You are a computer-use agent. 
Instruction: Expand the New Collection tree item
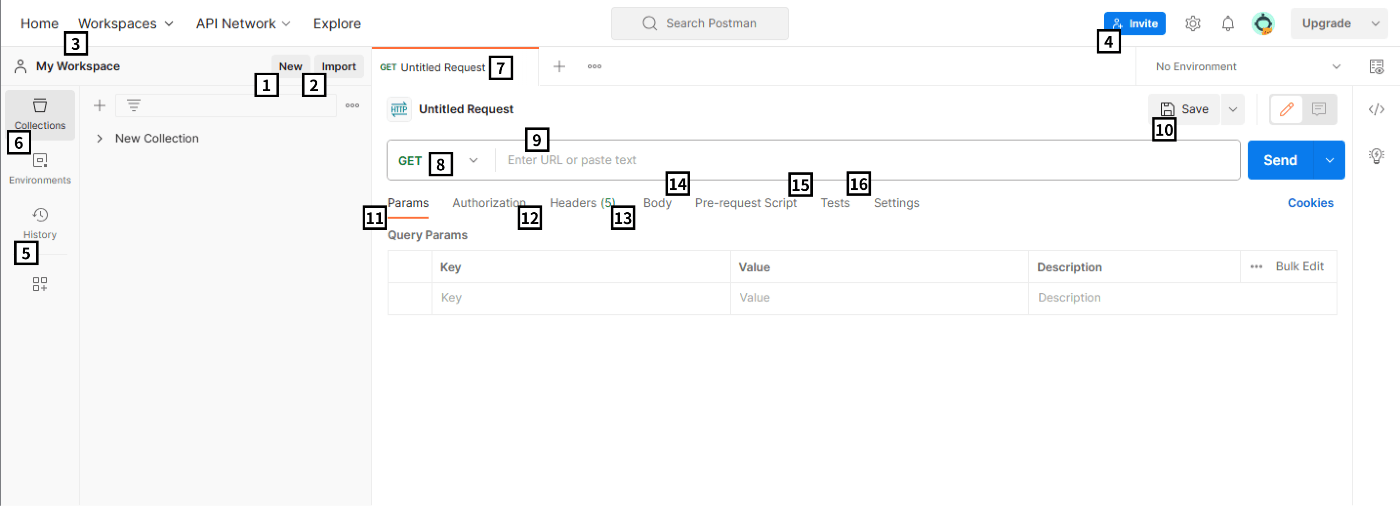100,139
